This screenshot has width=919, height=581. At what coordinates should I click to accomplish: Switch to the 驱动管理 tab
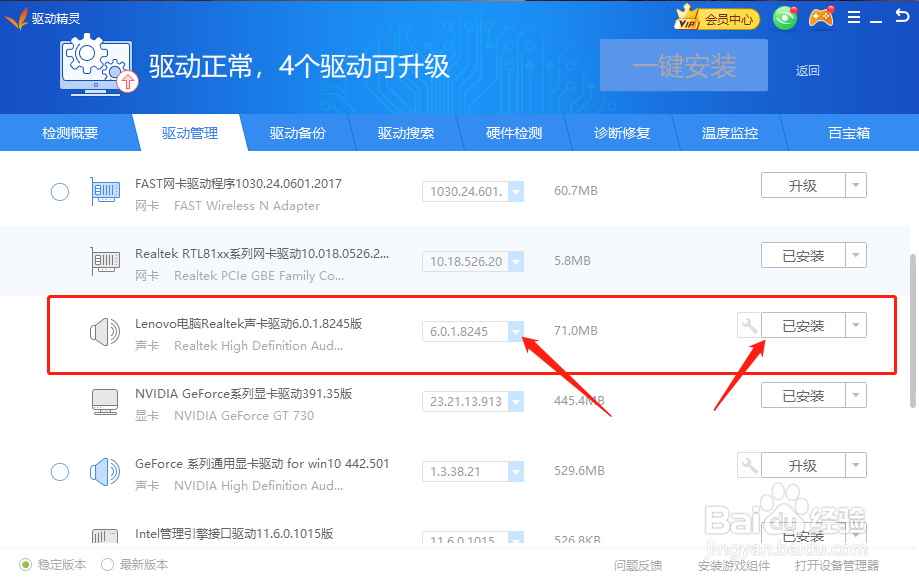[x=190, y=133]
